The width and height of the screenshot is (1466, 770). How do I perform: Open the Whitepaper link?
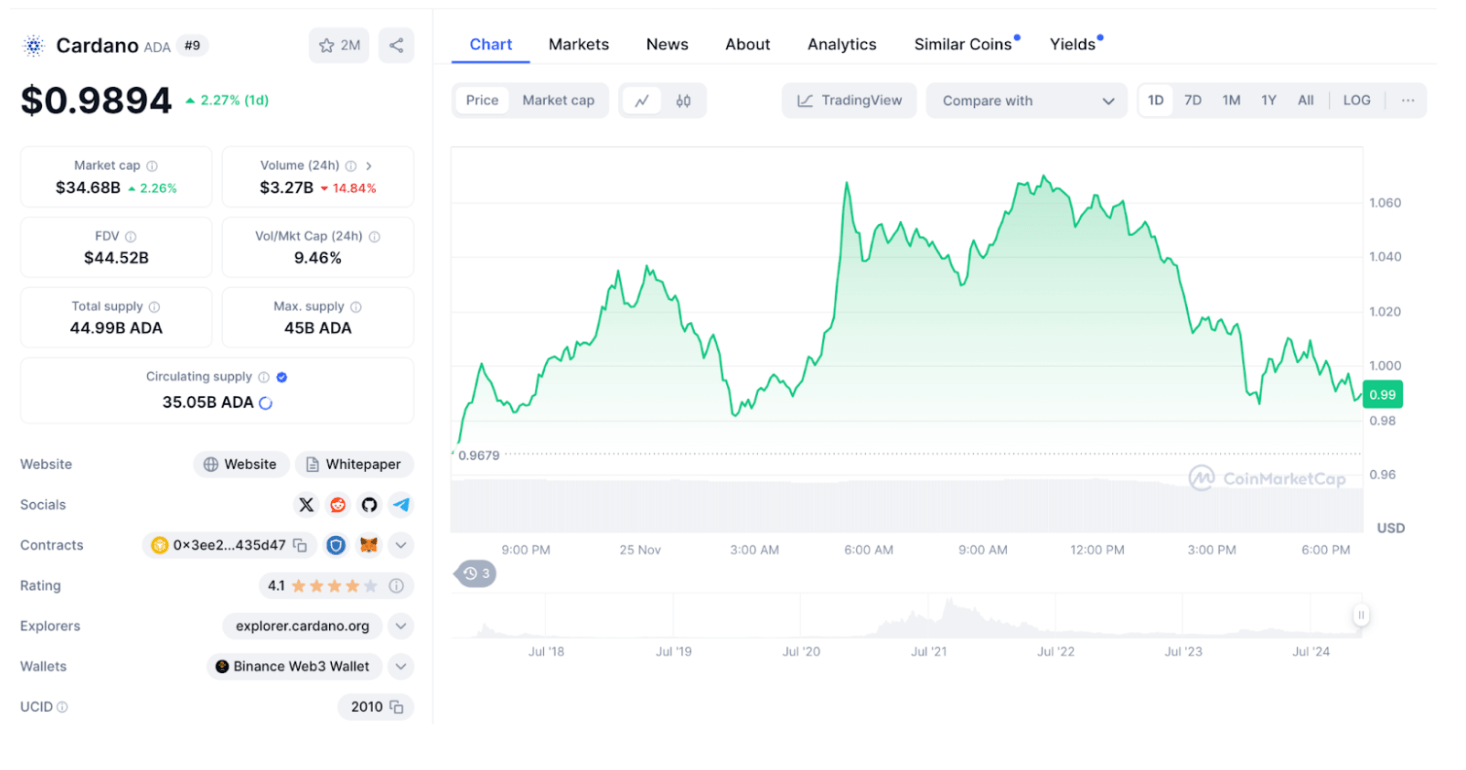tap(354, 464)
